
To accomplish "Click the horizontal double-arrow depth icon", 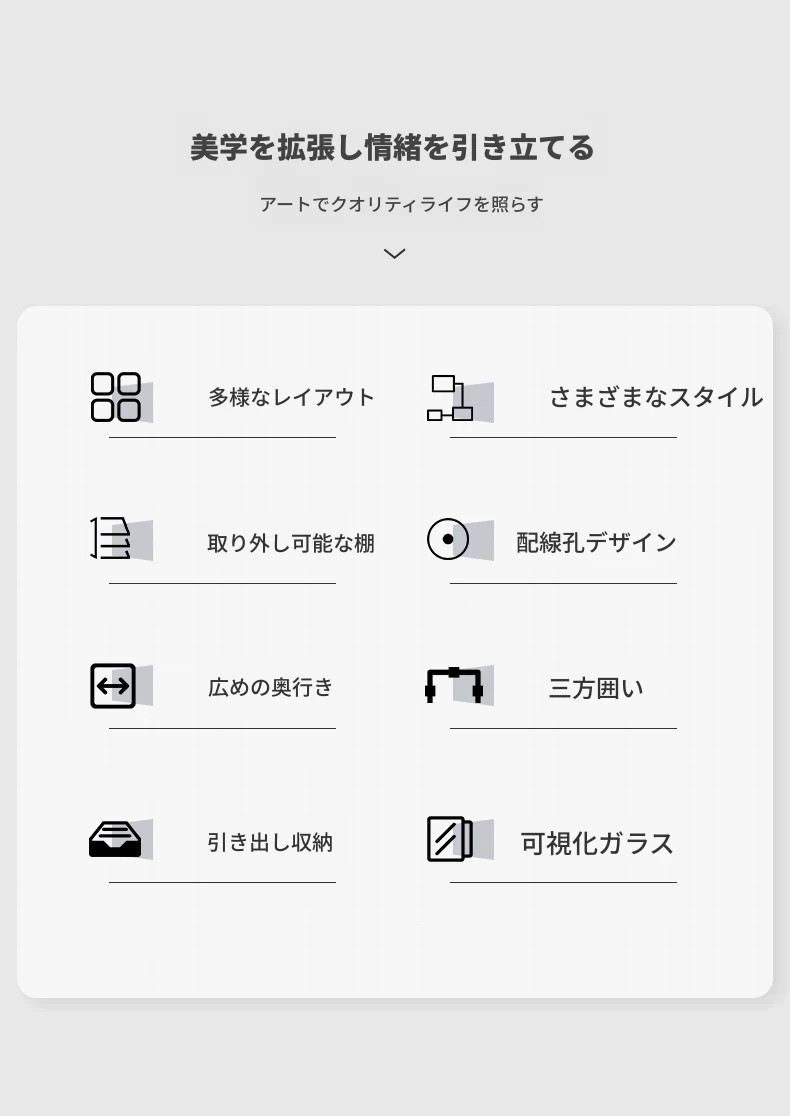I will pos(113,686).
